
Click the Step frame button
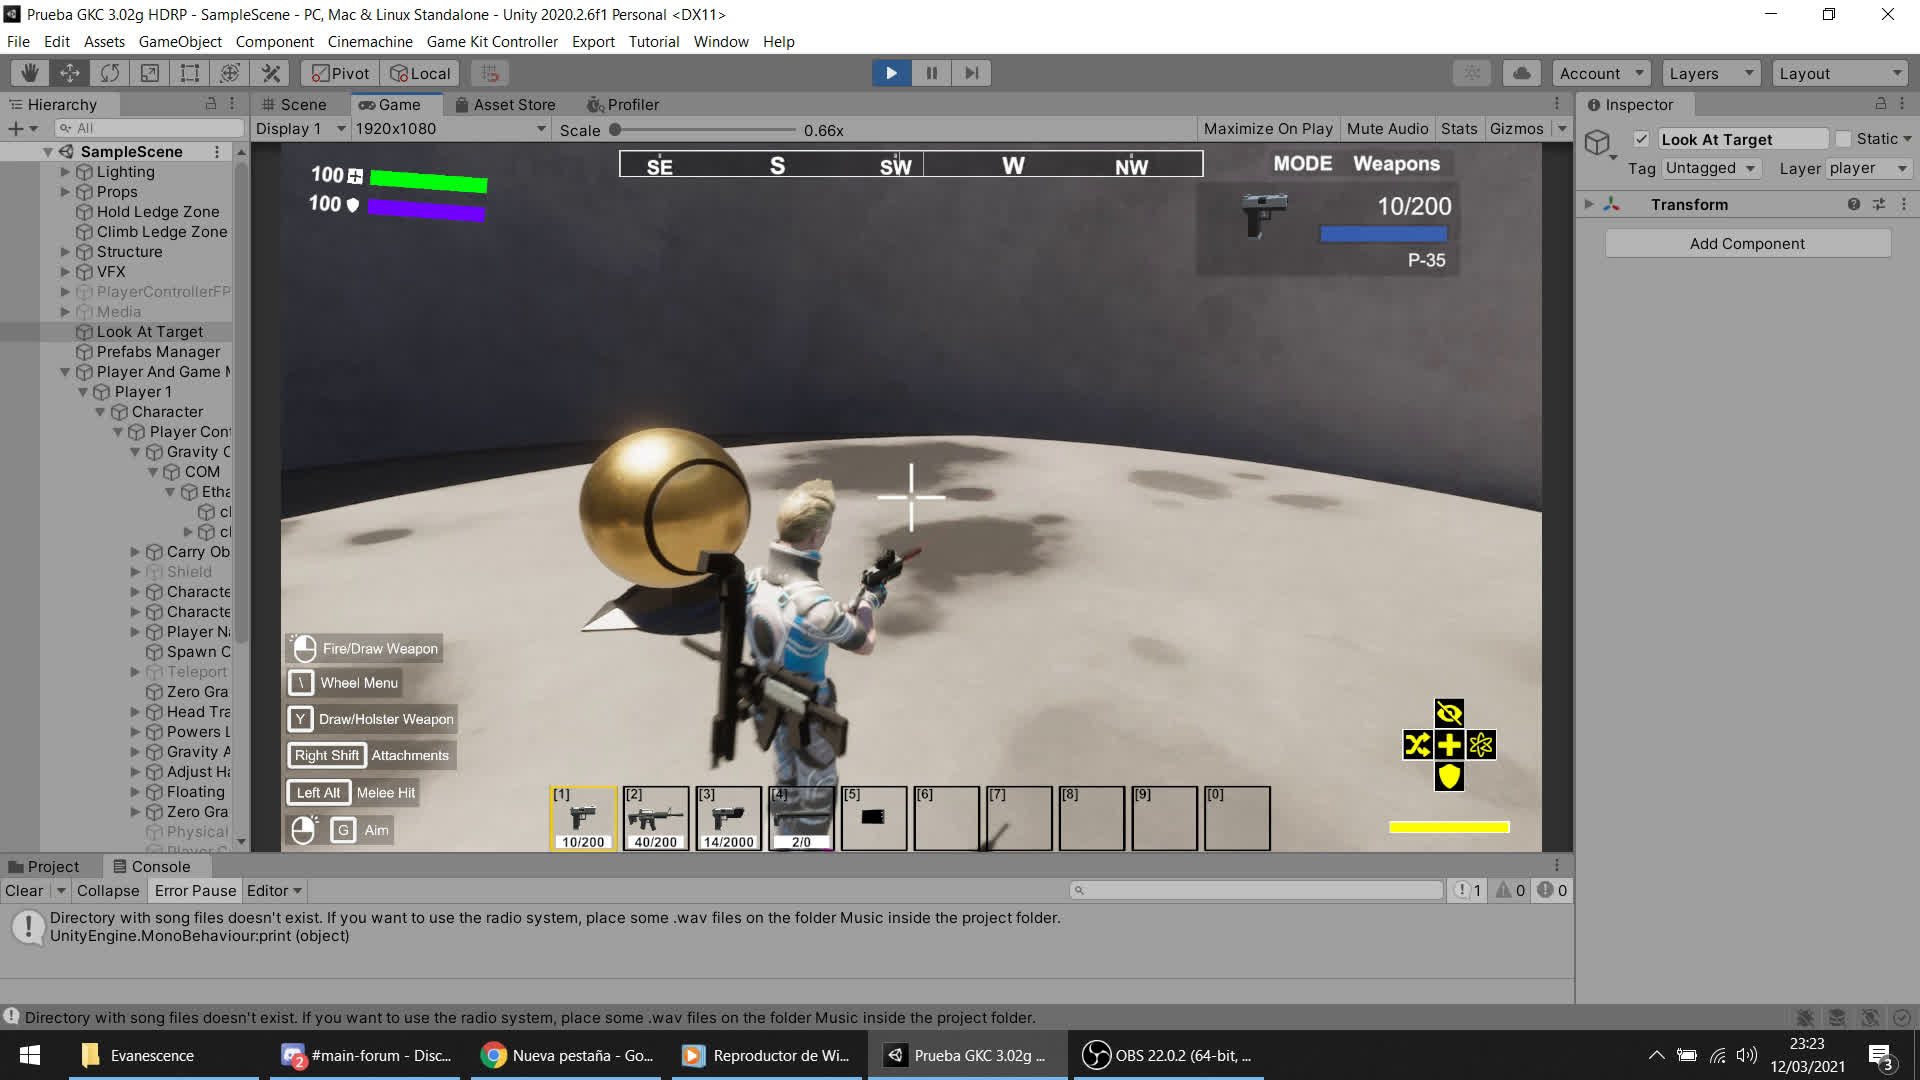[971, 73]
